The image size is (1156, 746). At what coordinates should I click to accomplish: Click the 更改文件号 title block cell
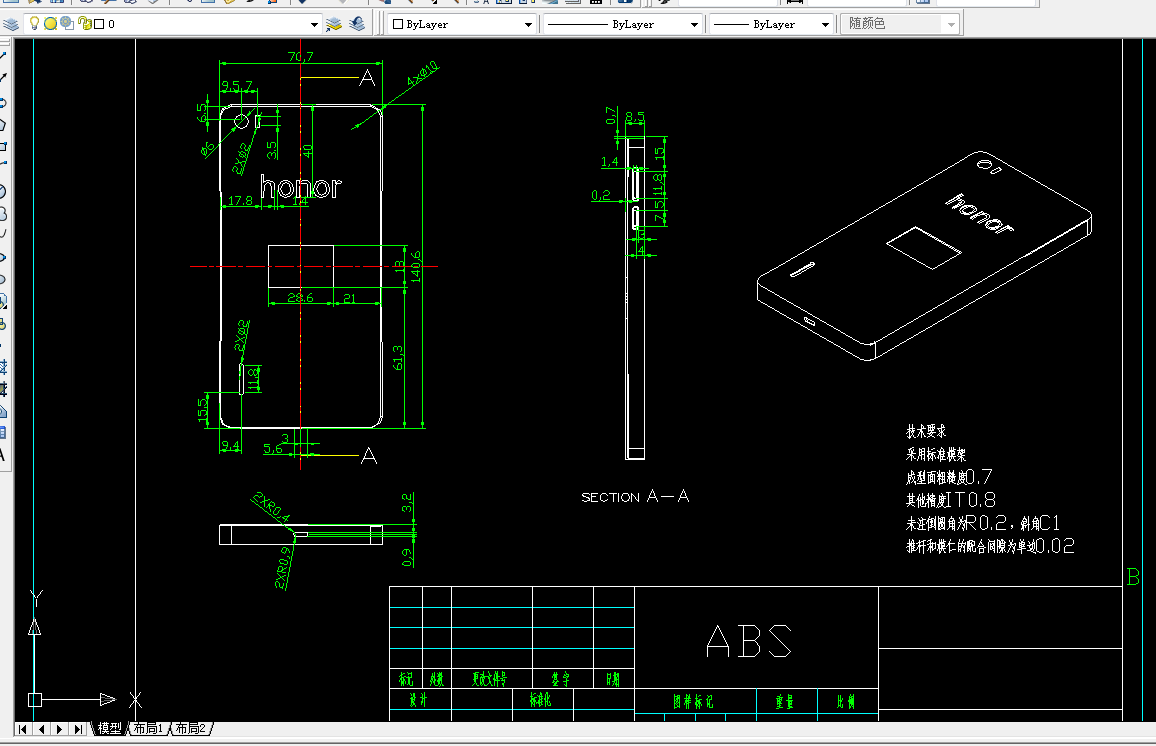click(x=490, y=678)
